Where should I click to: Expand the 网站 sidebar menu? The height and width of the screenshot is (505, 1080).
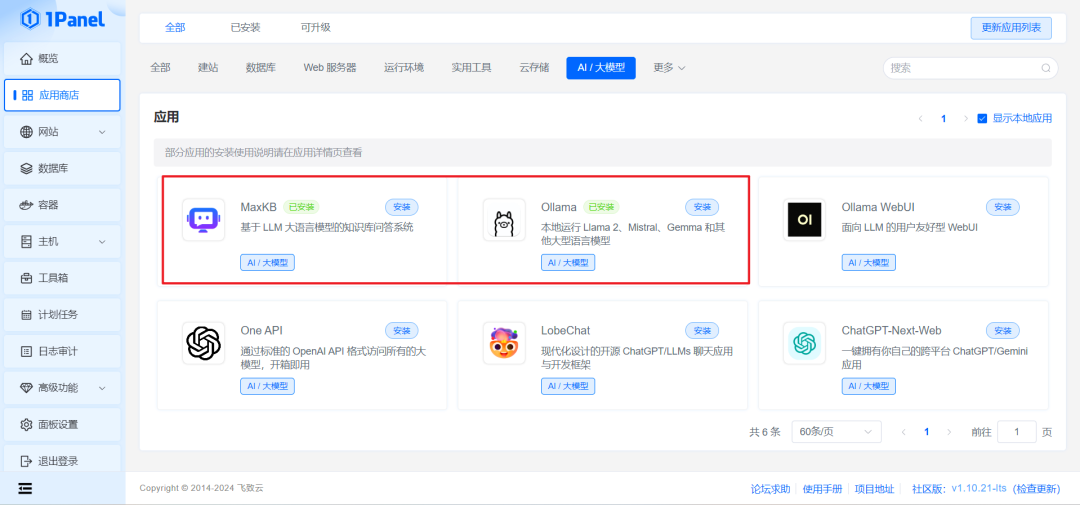click(x=102, y=132)
